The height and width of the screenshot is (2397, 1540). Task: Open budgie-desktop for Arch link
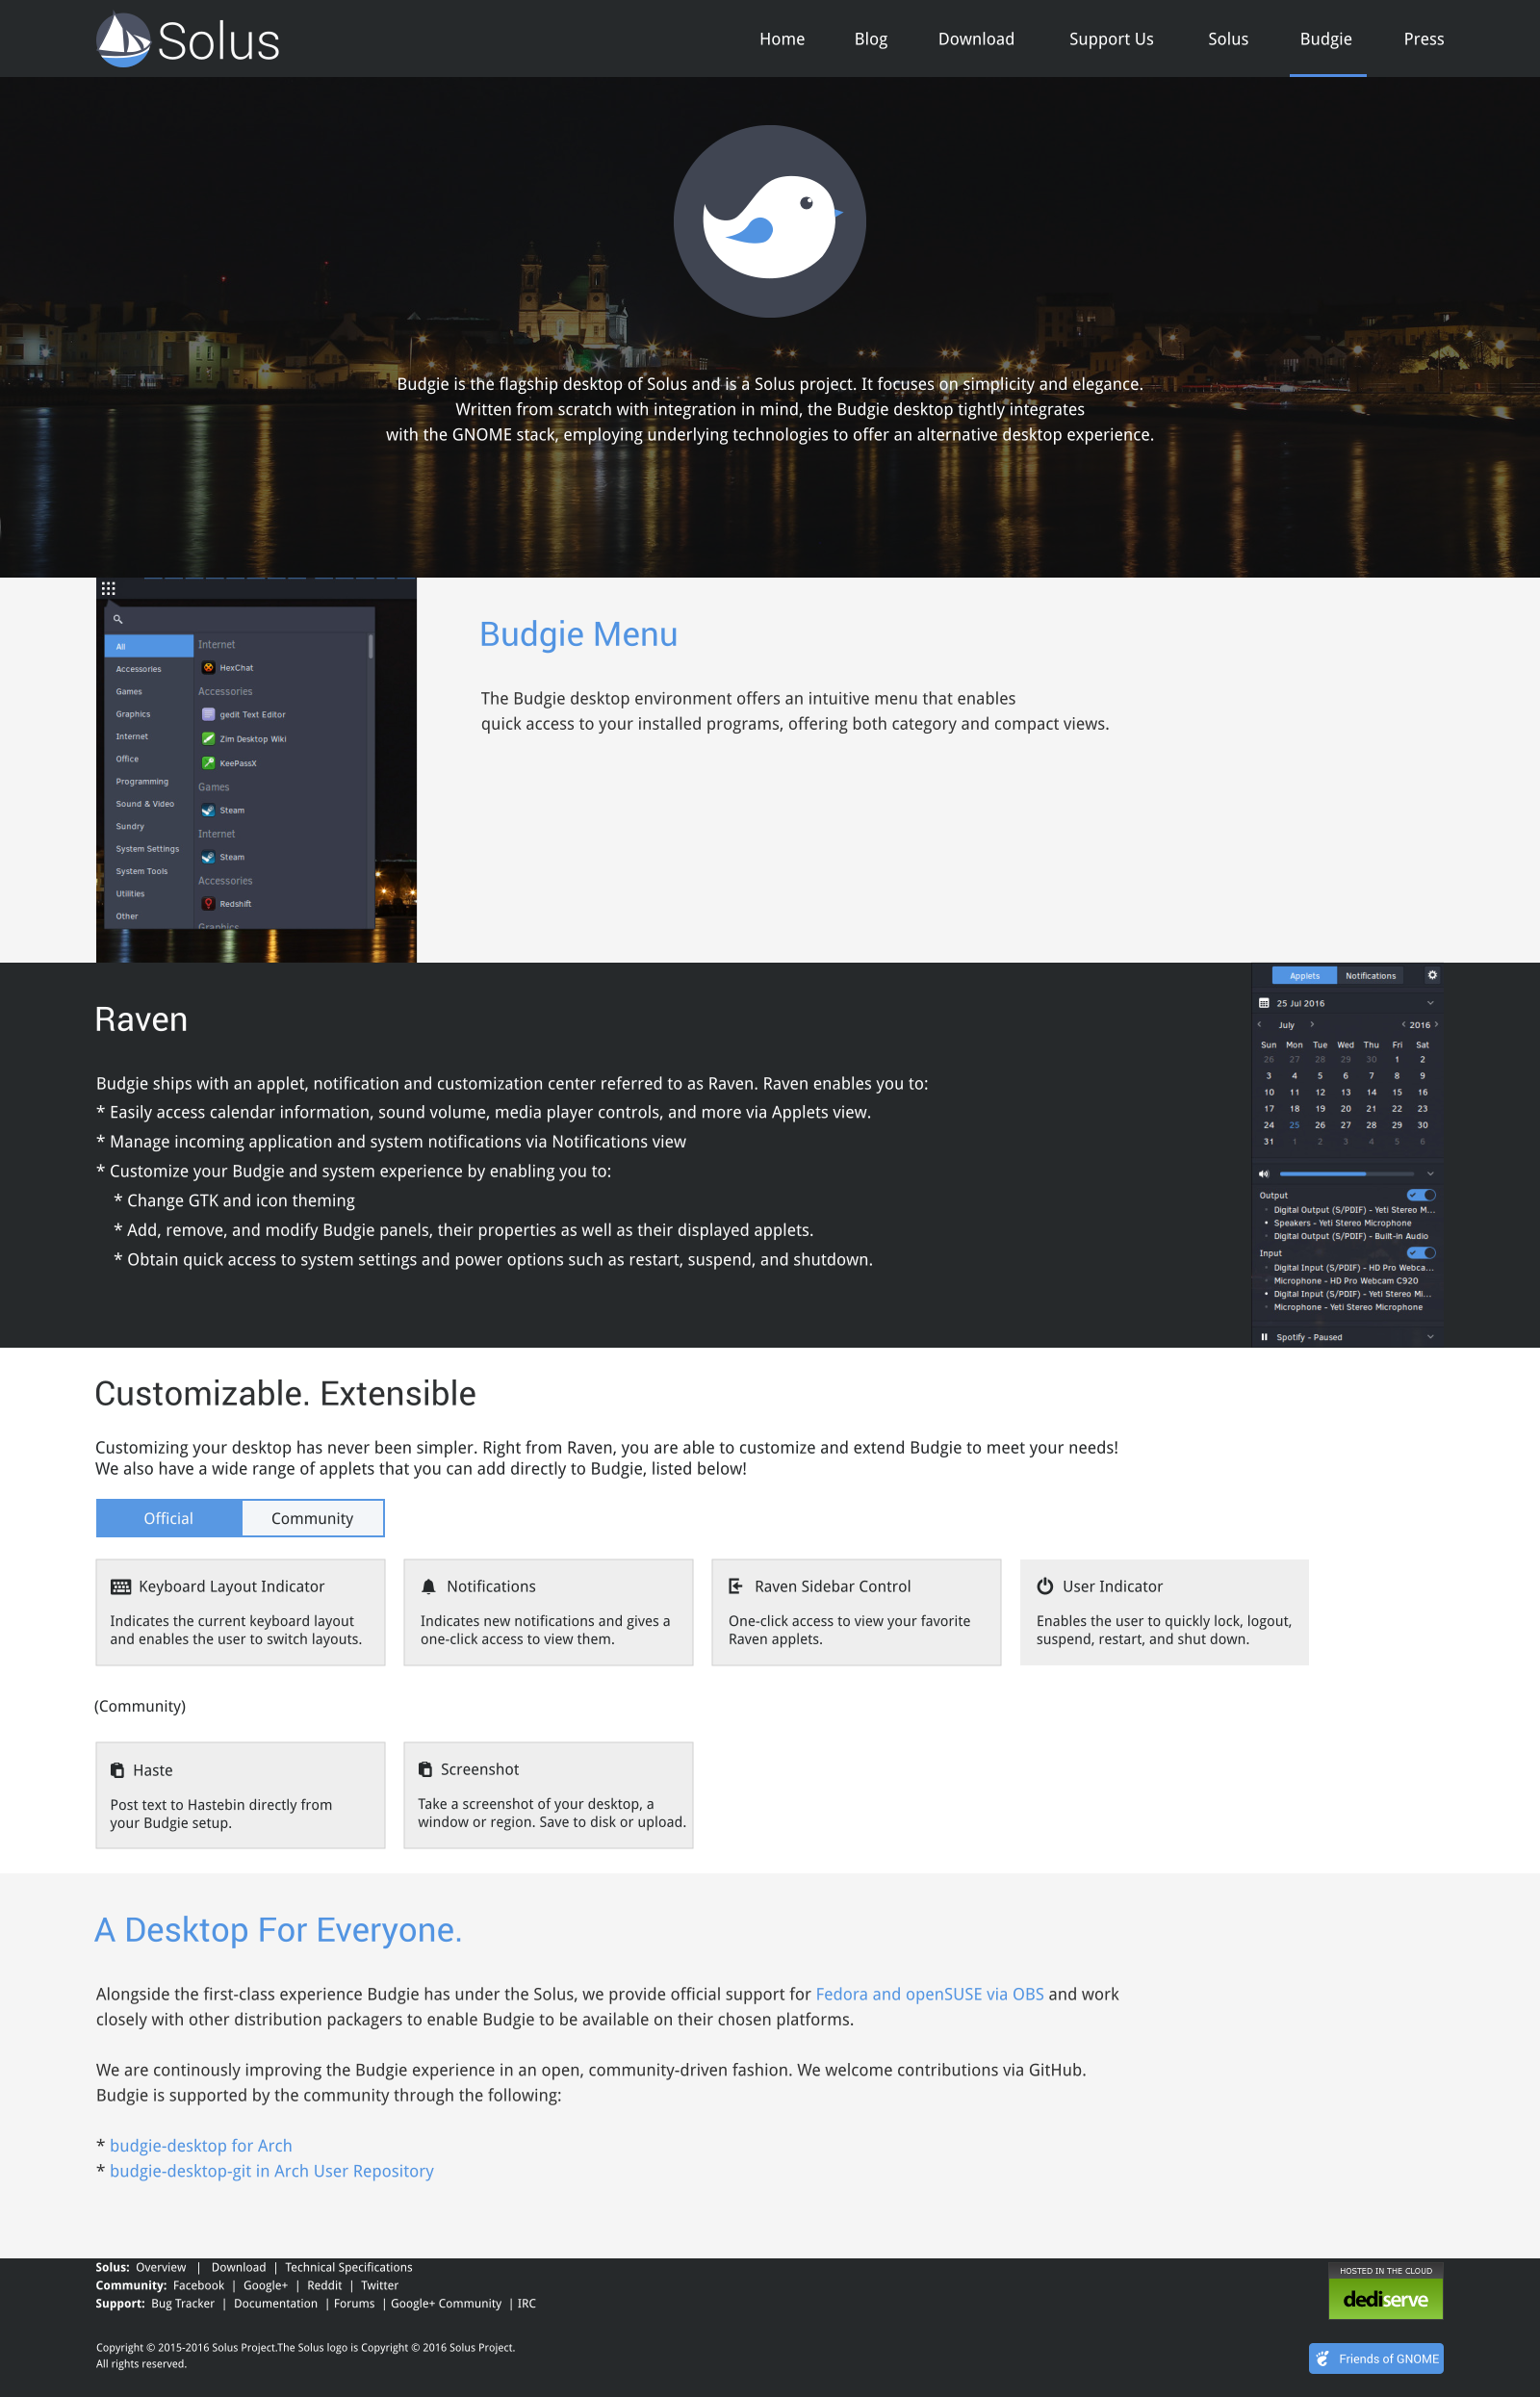click(x=201, y=2145)
